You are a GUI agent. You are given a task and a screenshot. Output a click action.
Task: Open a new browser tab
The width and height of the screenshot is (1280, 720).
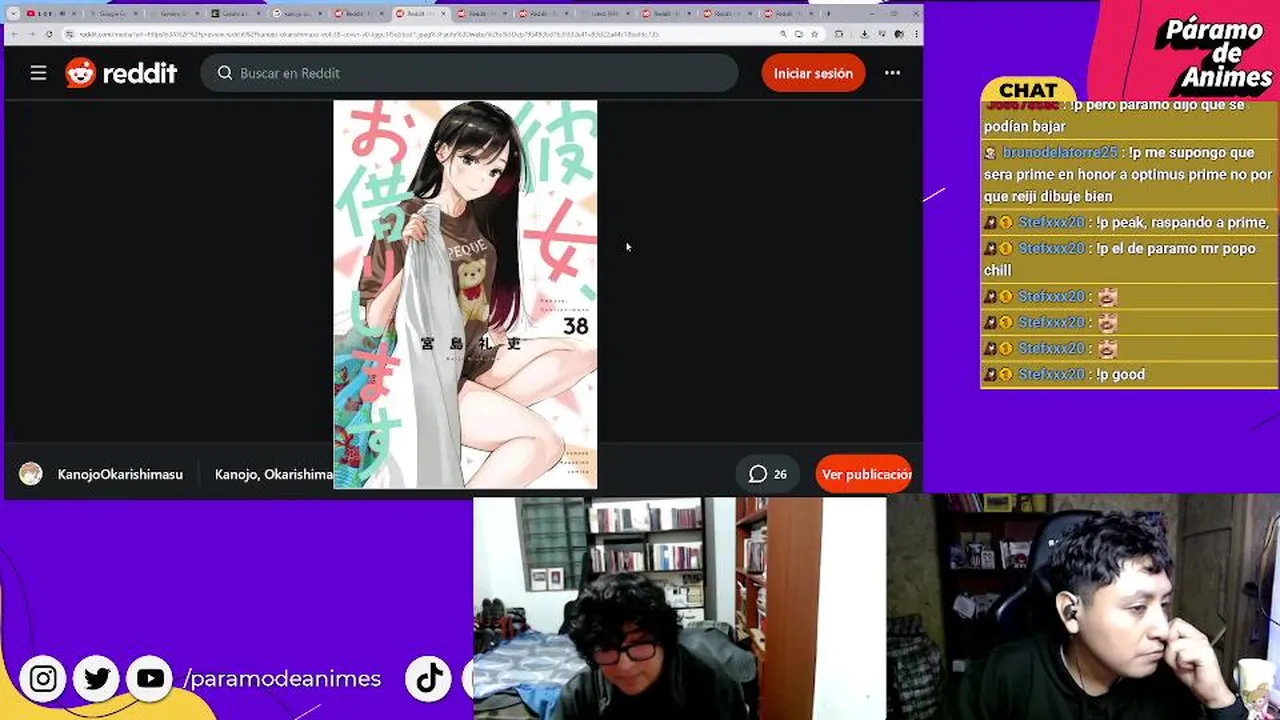coord(829,14)
